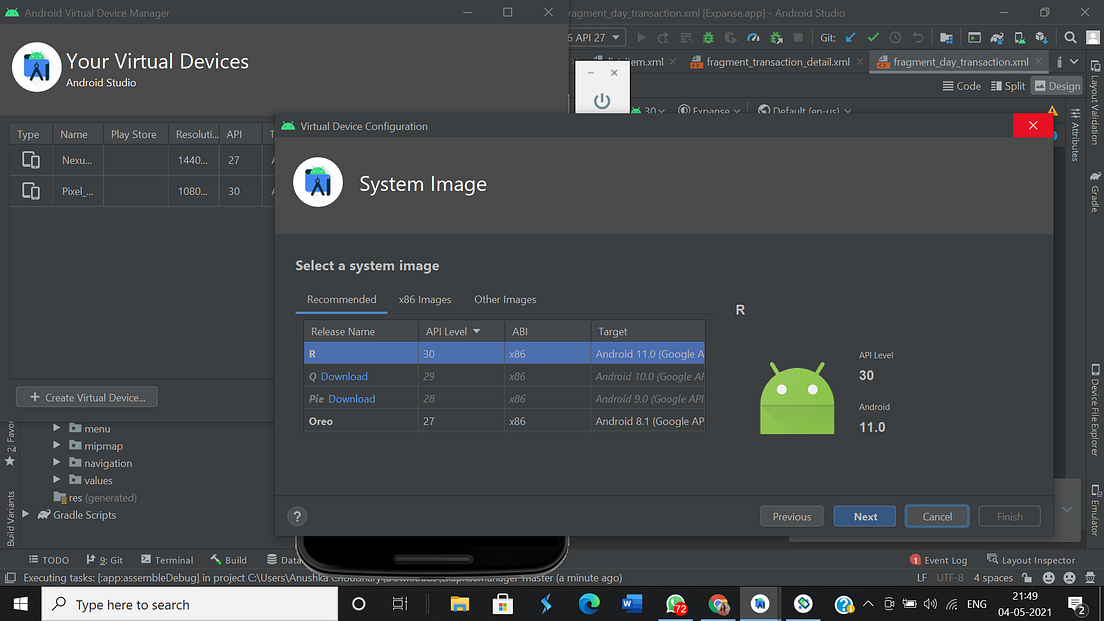Switch to Code view mode

961,85
